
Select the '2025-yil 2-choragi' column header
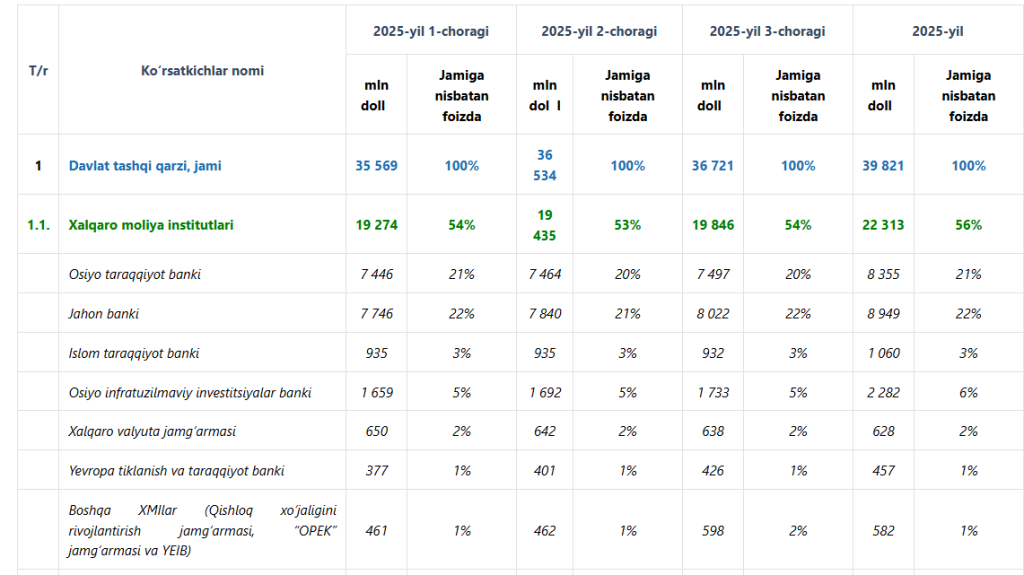click(x=599, y=31)
